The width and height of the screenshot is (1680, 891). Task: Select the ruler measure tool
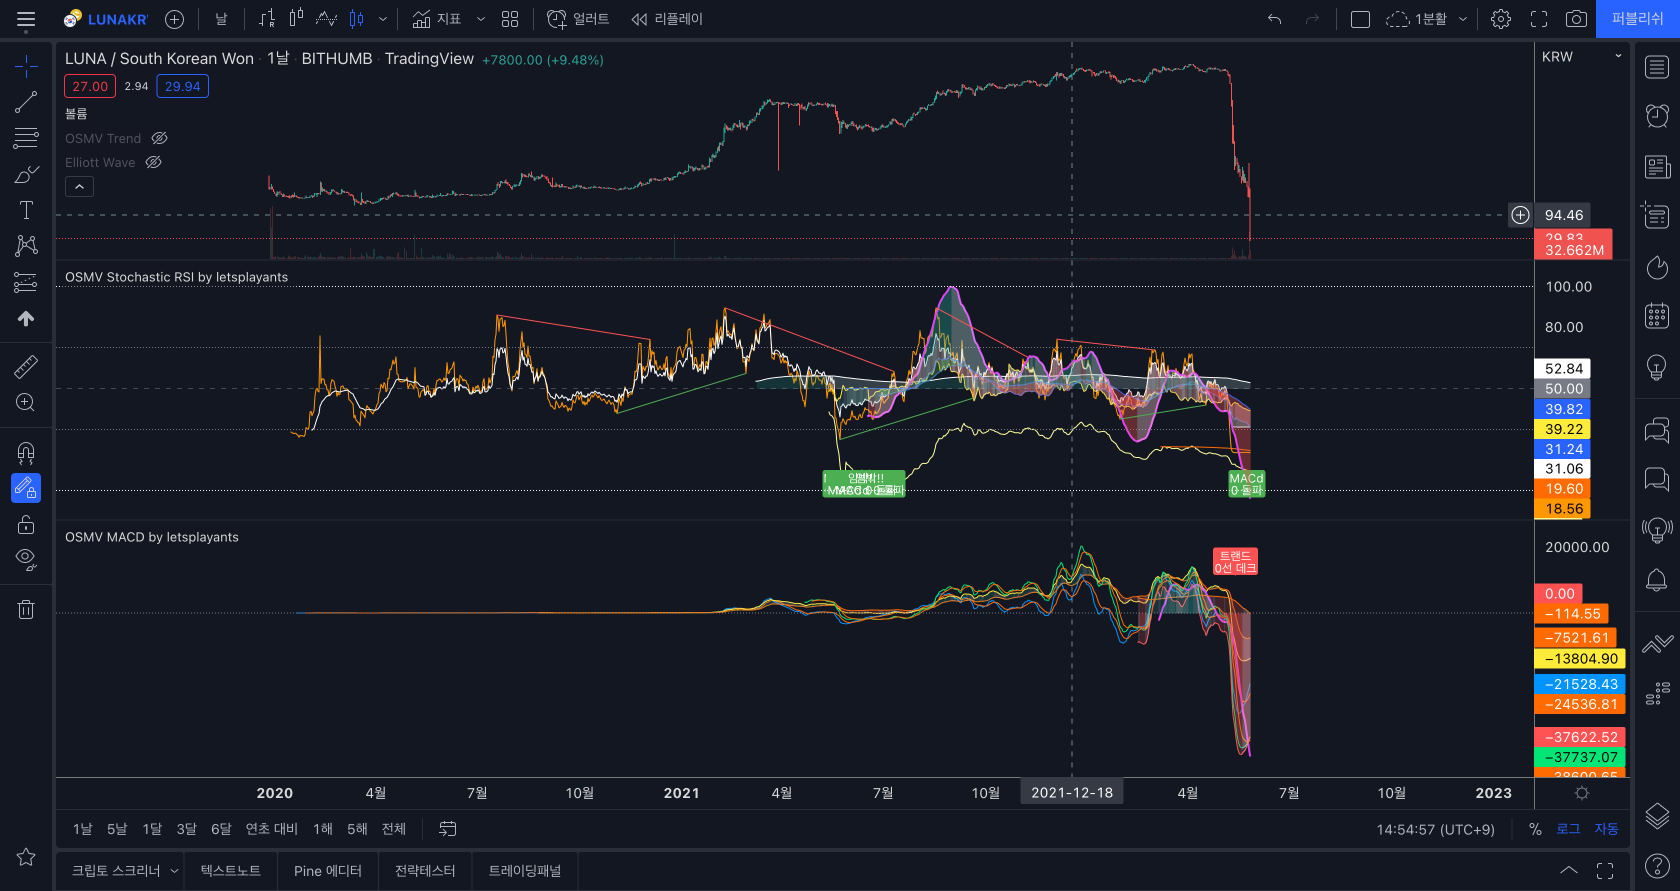[x=26, y=367]
